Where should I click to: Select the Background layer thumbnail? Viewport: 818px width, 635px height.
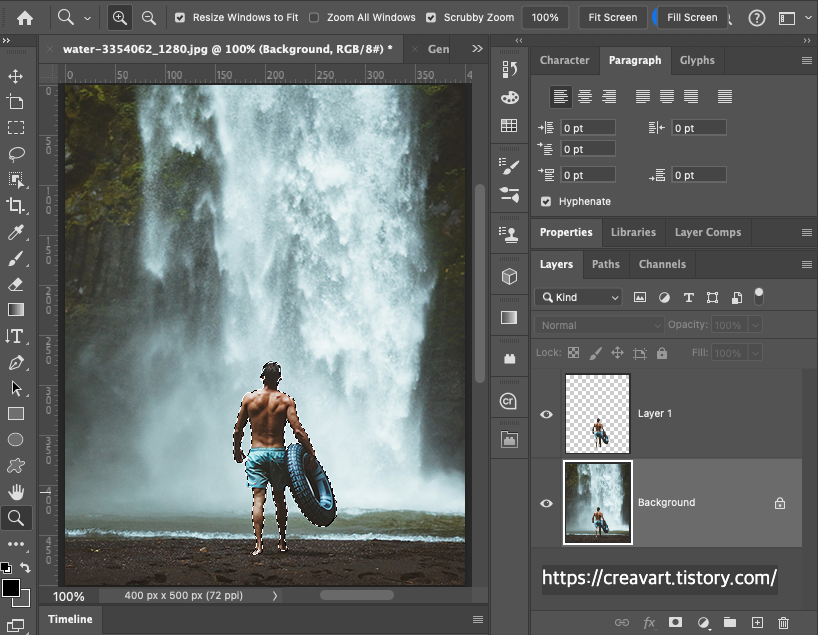click(x=598, y=502)
